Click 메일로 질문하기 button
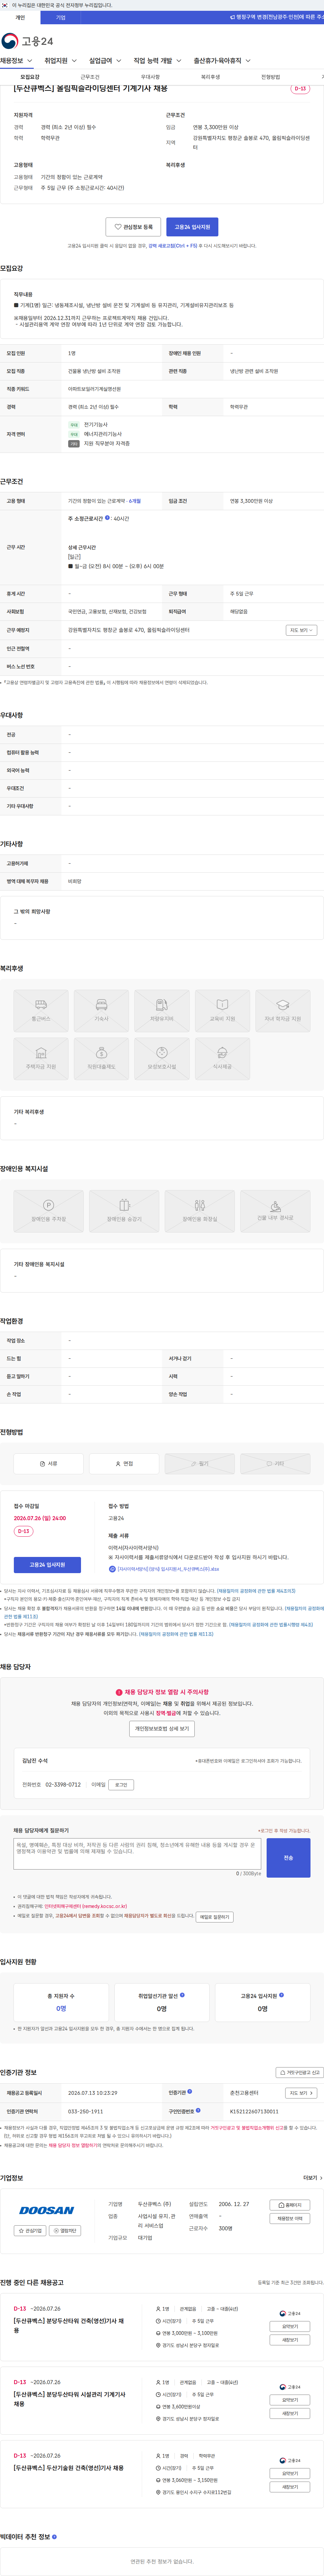 coord(214,1917)
